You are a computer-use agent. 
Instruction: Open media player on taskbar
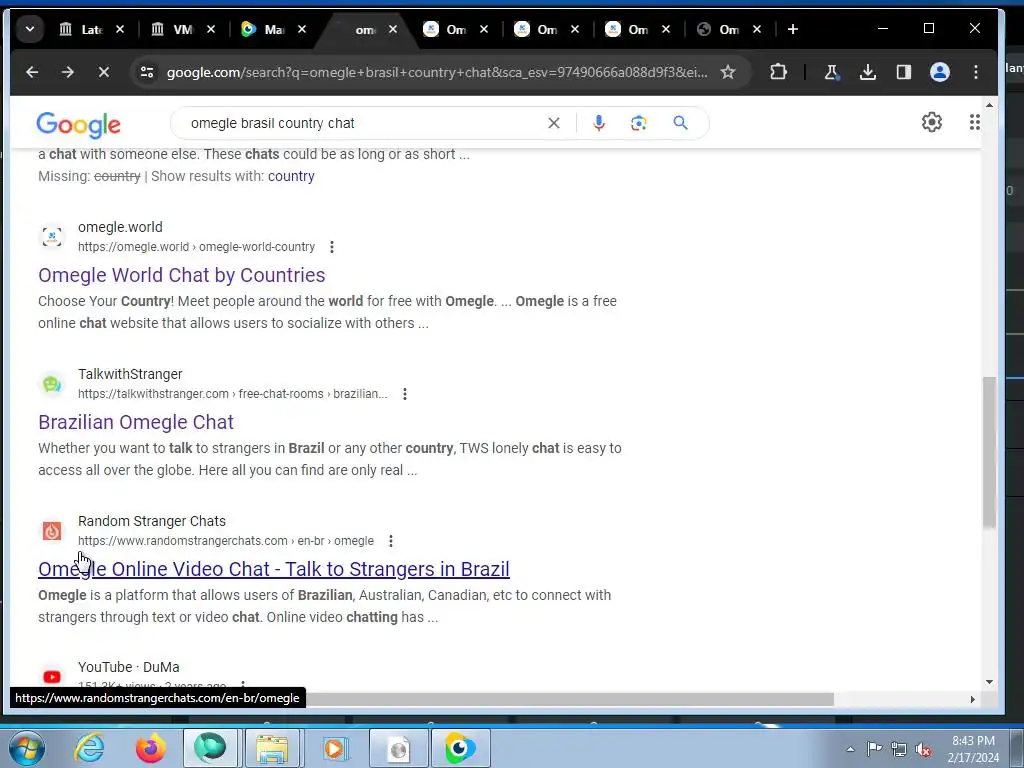(334, 748)
